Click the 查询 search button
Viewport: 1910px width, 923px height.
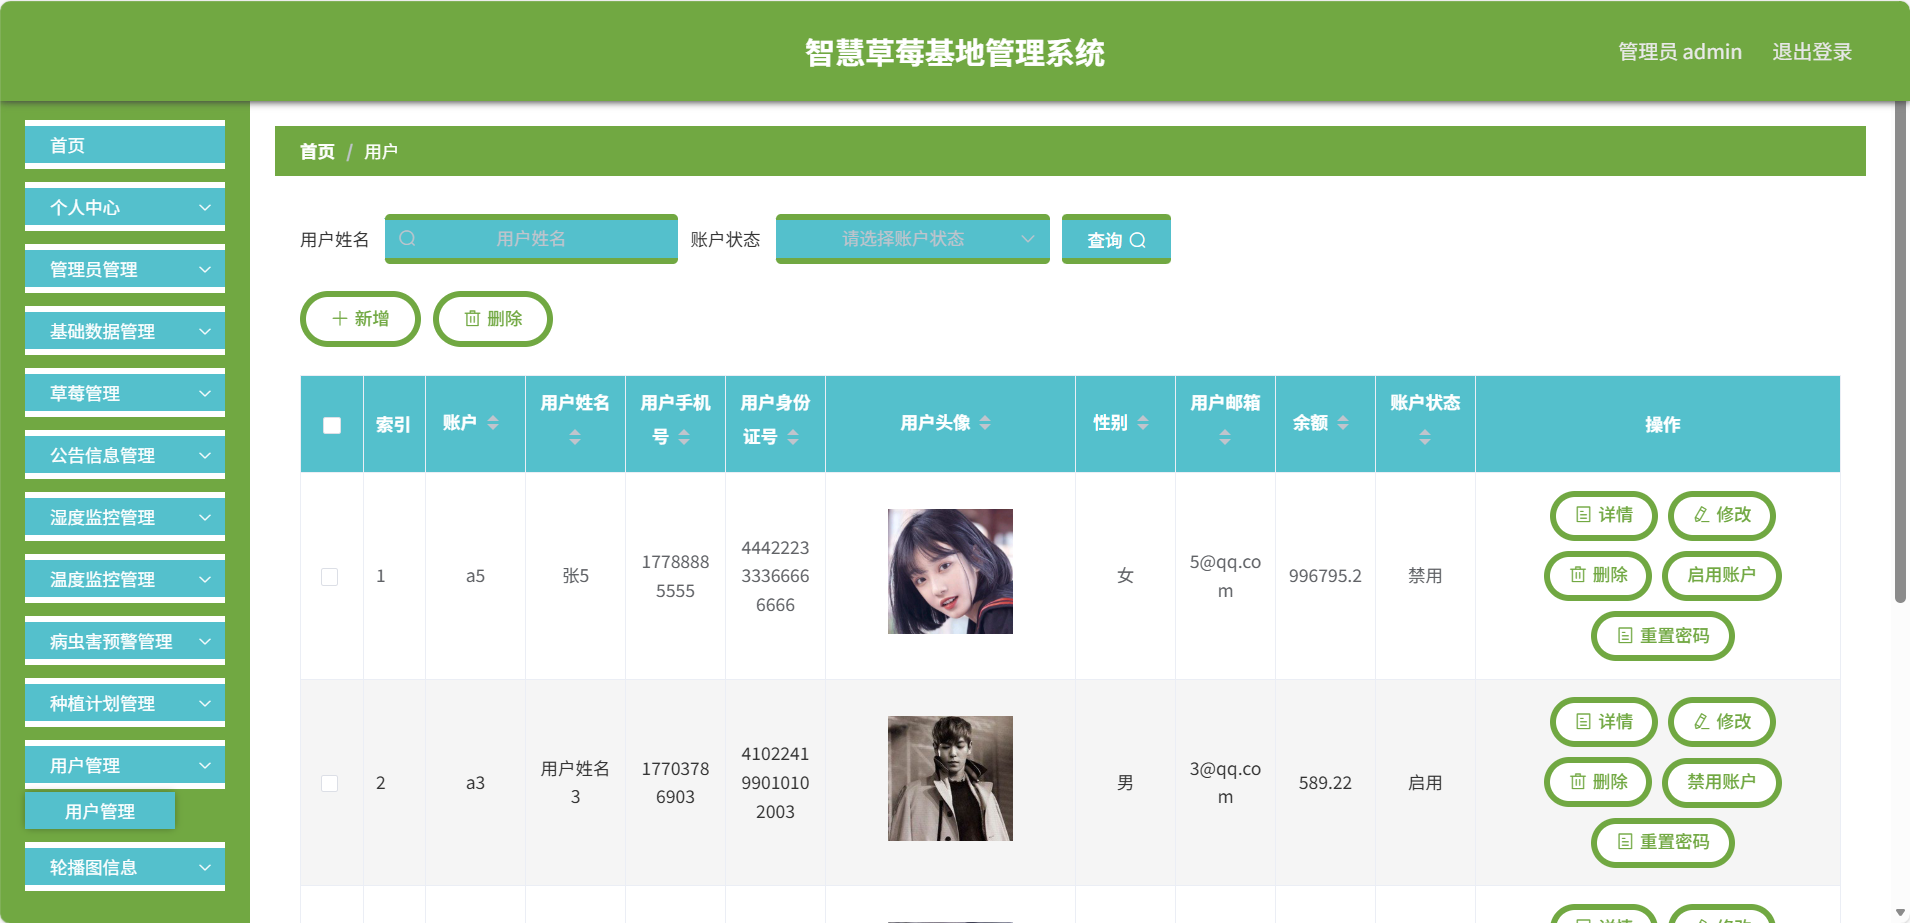tap(1116, 239)
